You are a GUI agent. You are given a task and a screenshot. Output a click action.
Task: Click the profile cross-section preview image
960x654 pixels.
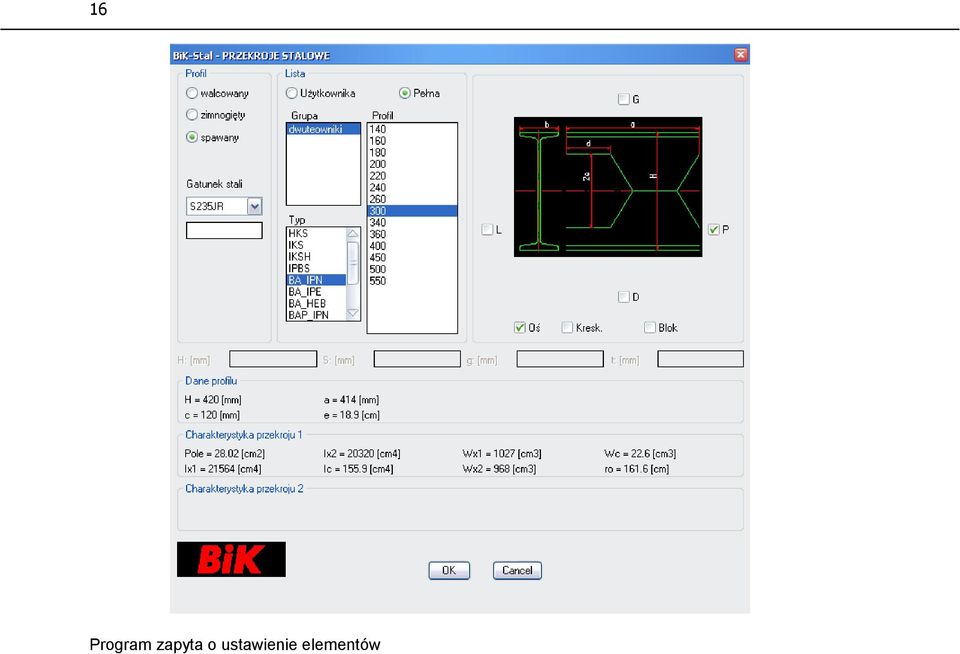point(608,187)
